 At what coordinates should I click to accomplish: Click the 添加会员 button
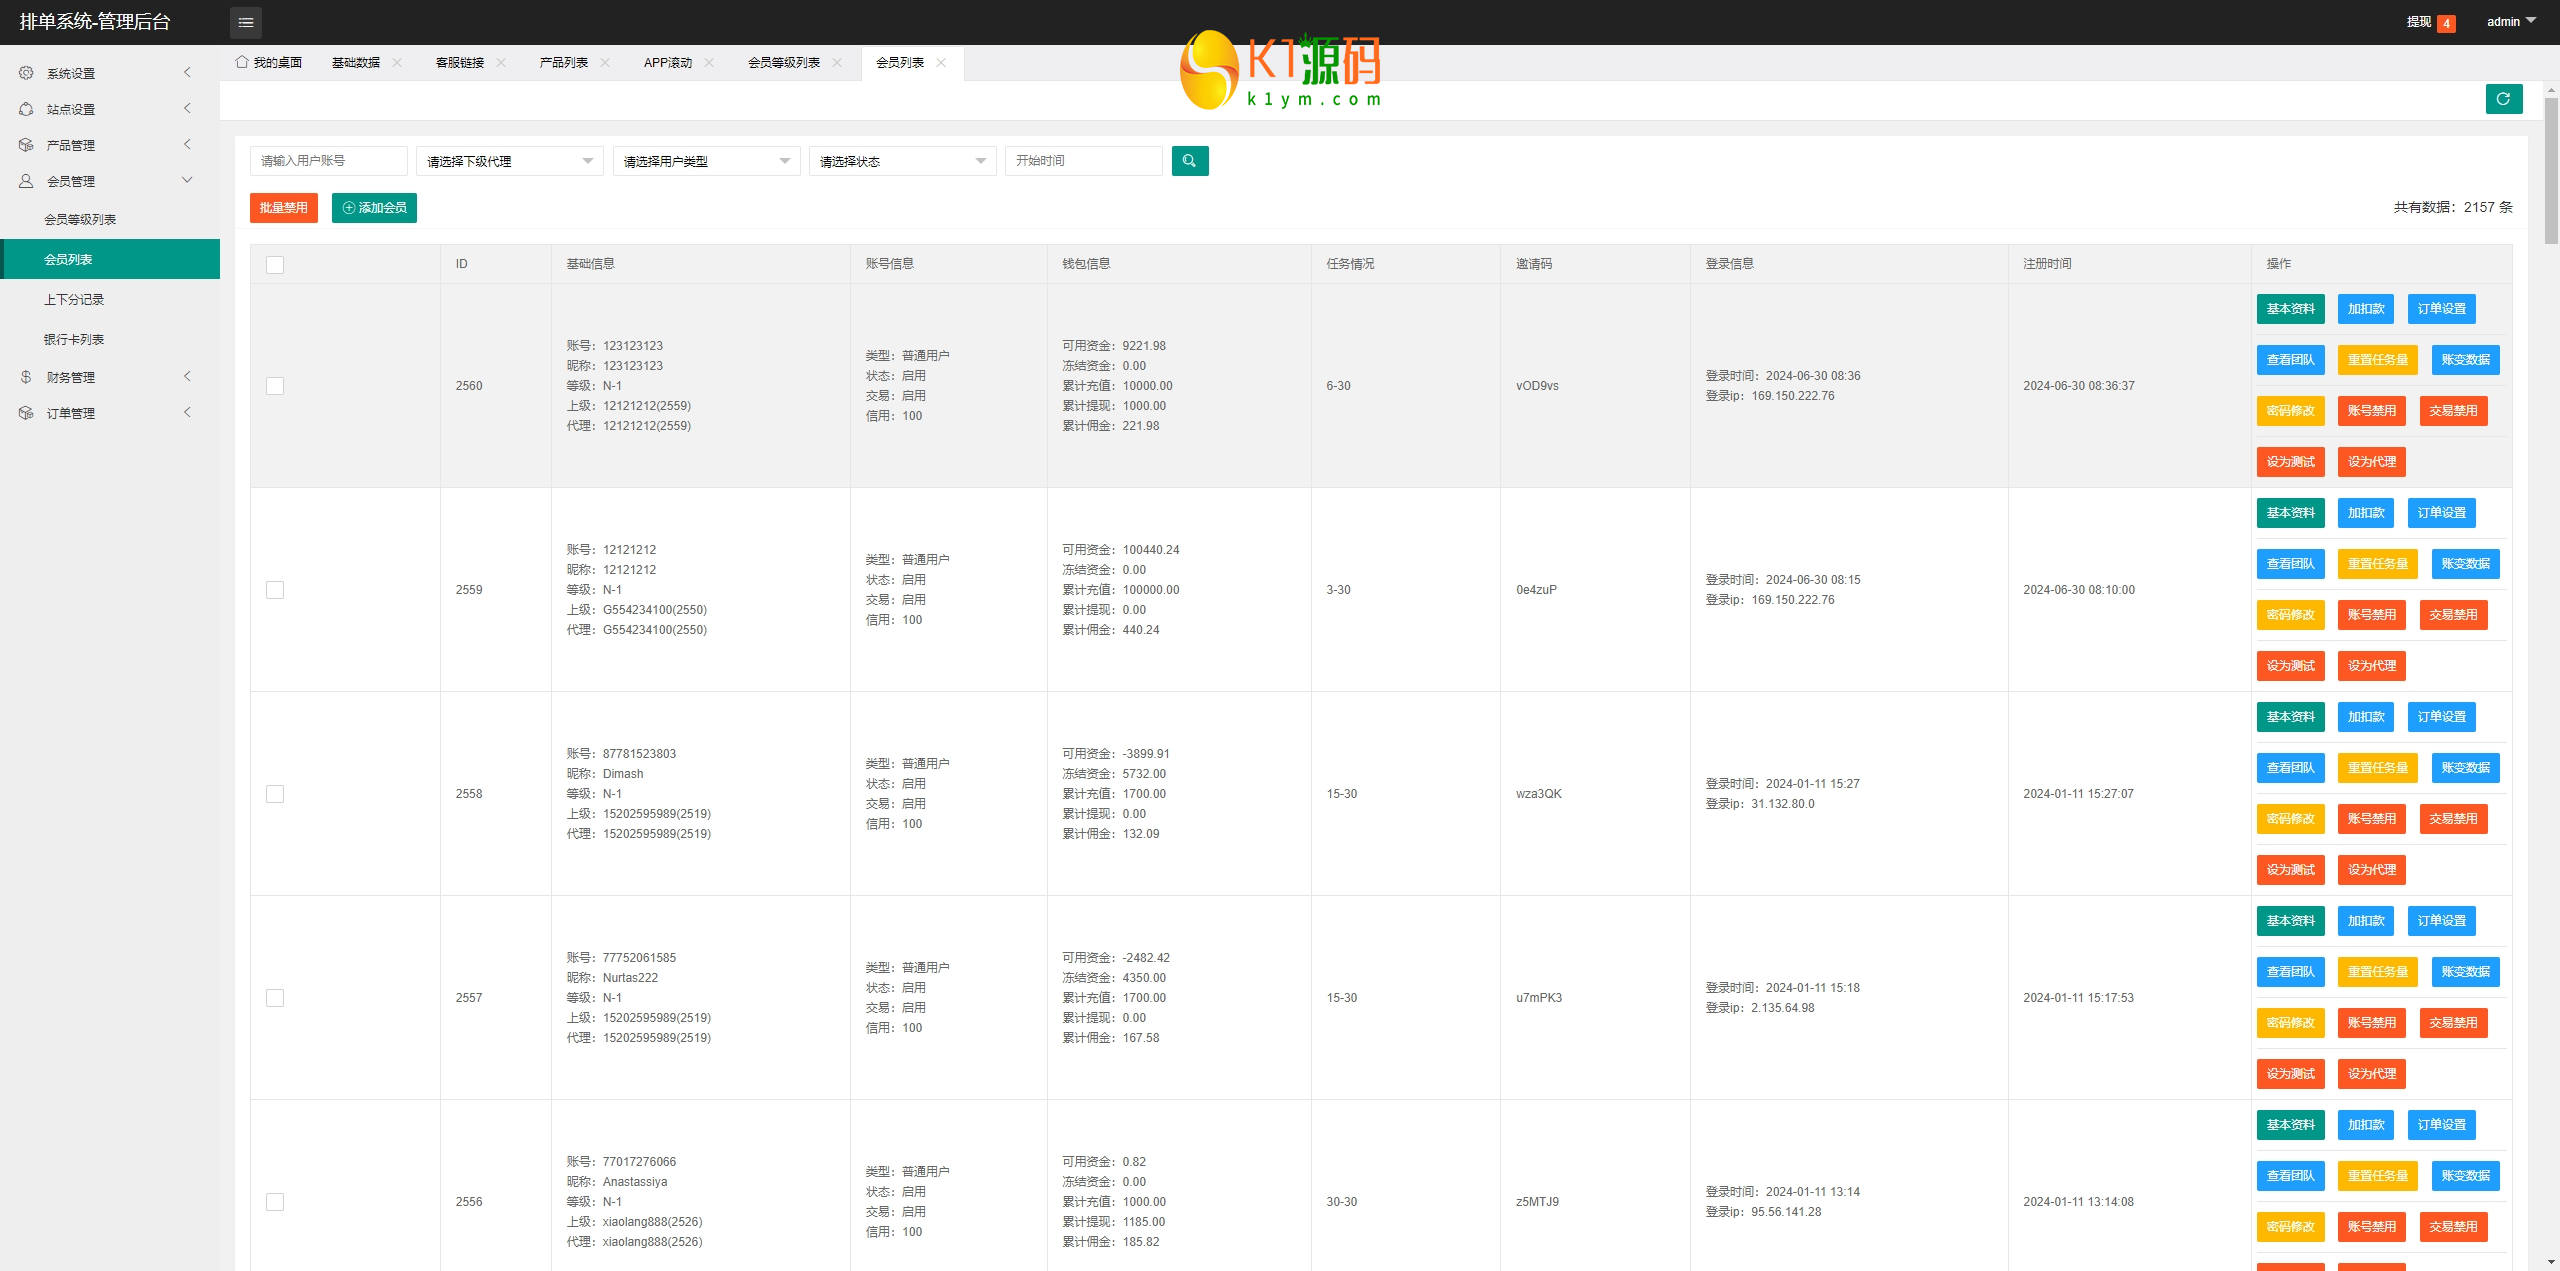(374, 208)
